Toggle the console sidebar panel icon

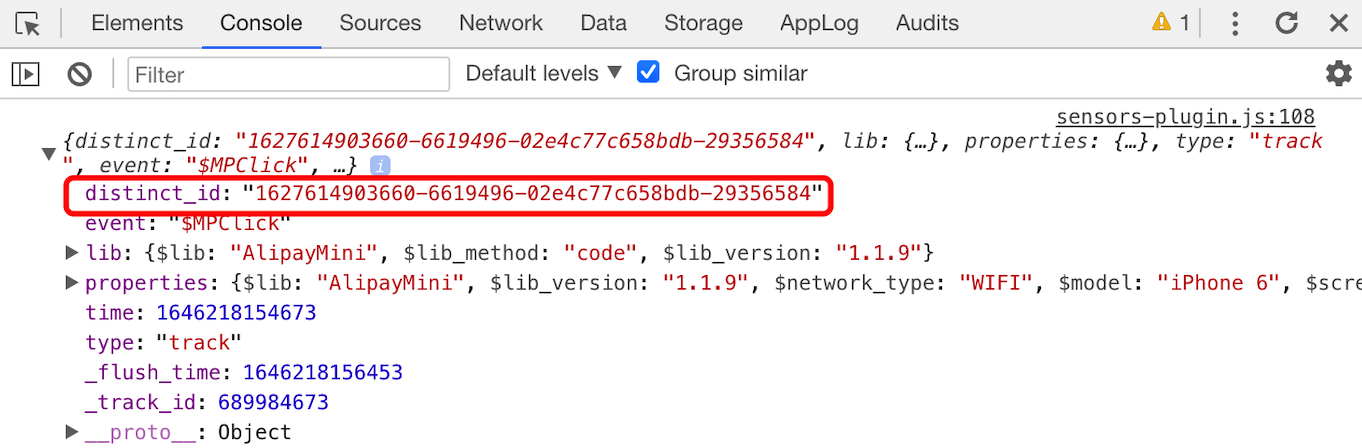tap(25, 73)
